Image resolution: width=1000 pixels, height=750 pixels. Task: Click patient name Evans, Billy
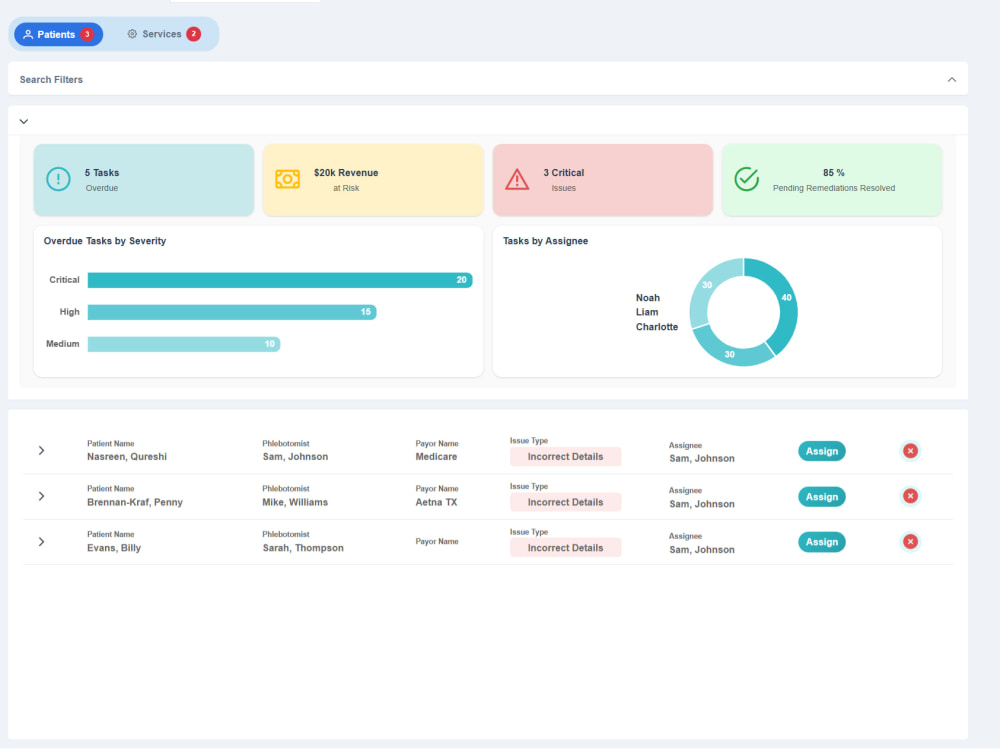tap(114, 548)
